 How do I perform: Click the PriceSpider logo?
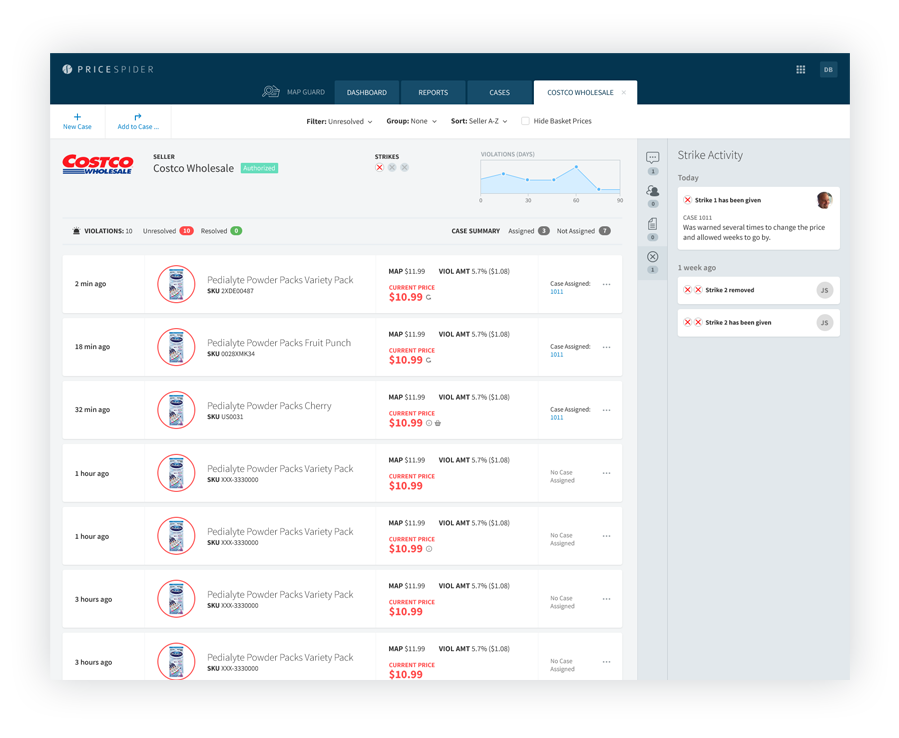[108, 69]
